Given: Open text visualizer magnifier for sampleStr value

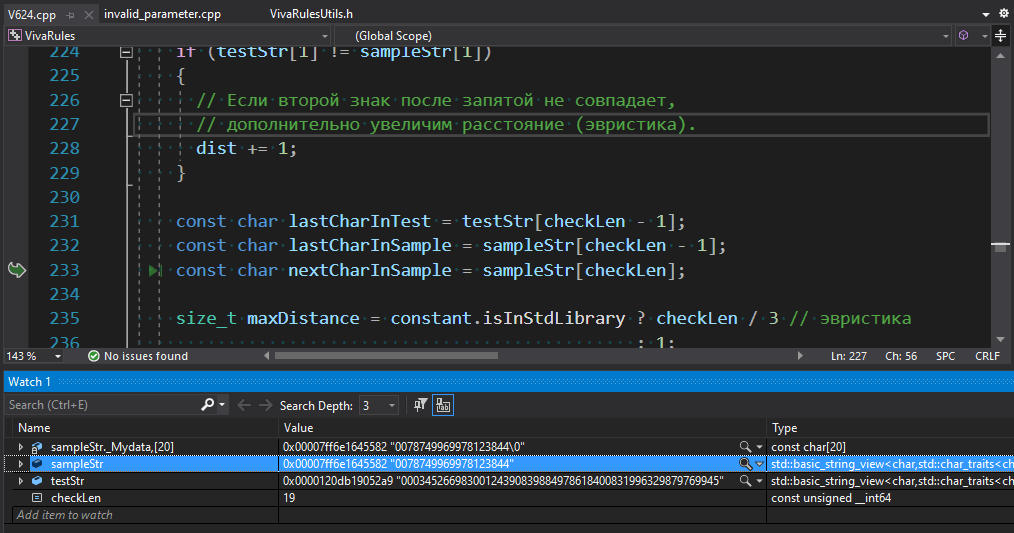Looking at the screenshot, I should coord(745,464).
